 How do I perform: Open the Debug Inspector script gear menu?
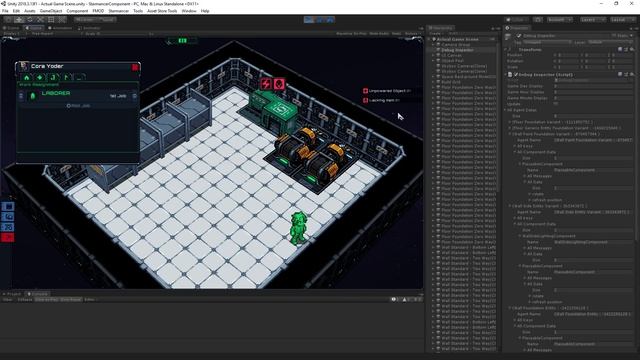631,74
